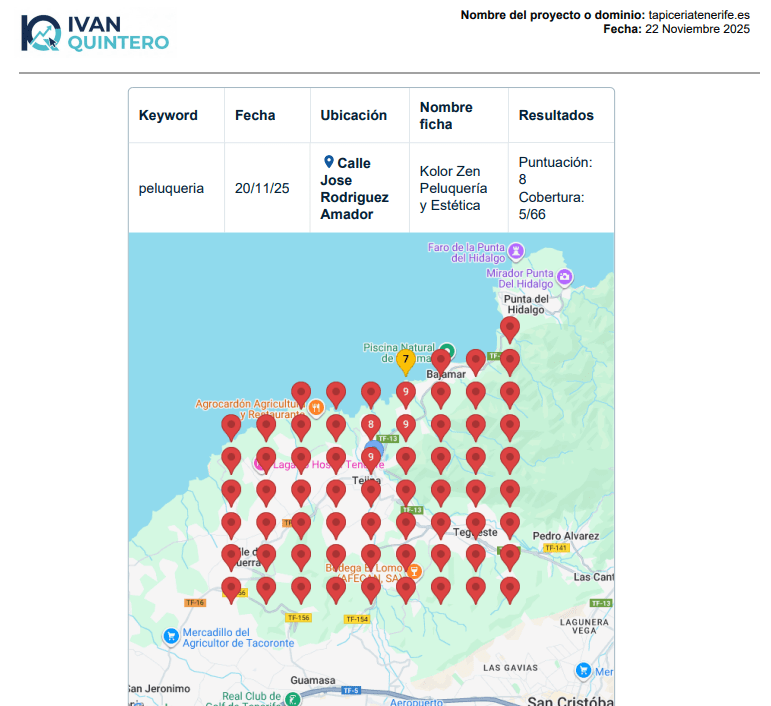Open the tapiceriatenerife.es domain text
Image resolution: width=771 pixels, height=706 pixels.
[x=699, y=15]
